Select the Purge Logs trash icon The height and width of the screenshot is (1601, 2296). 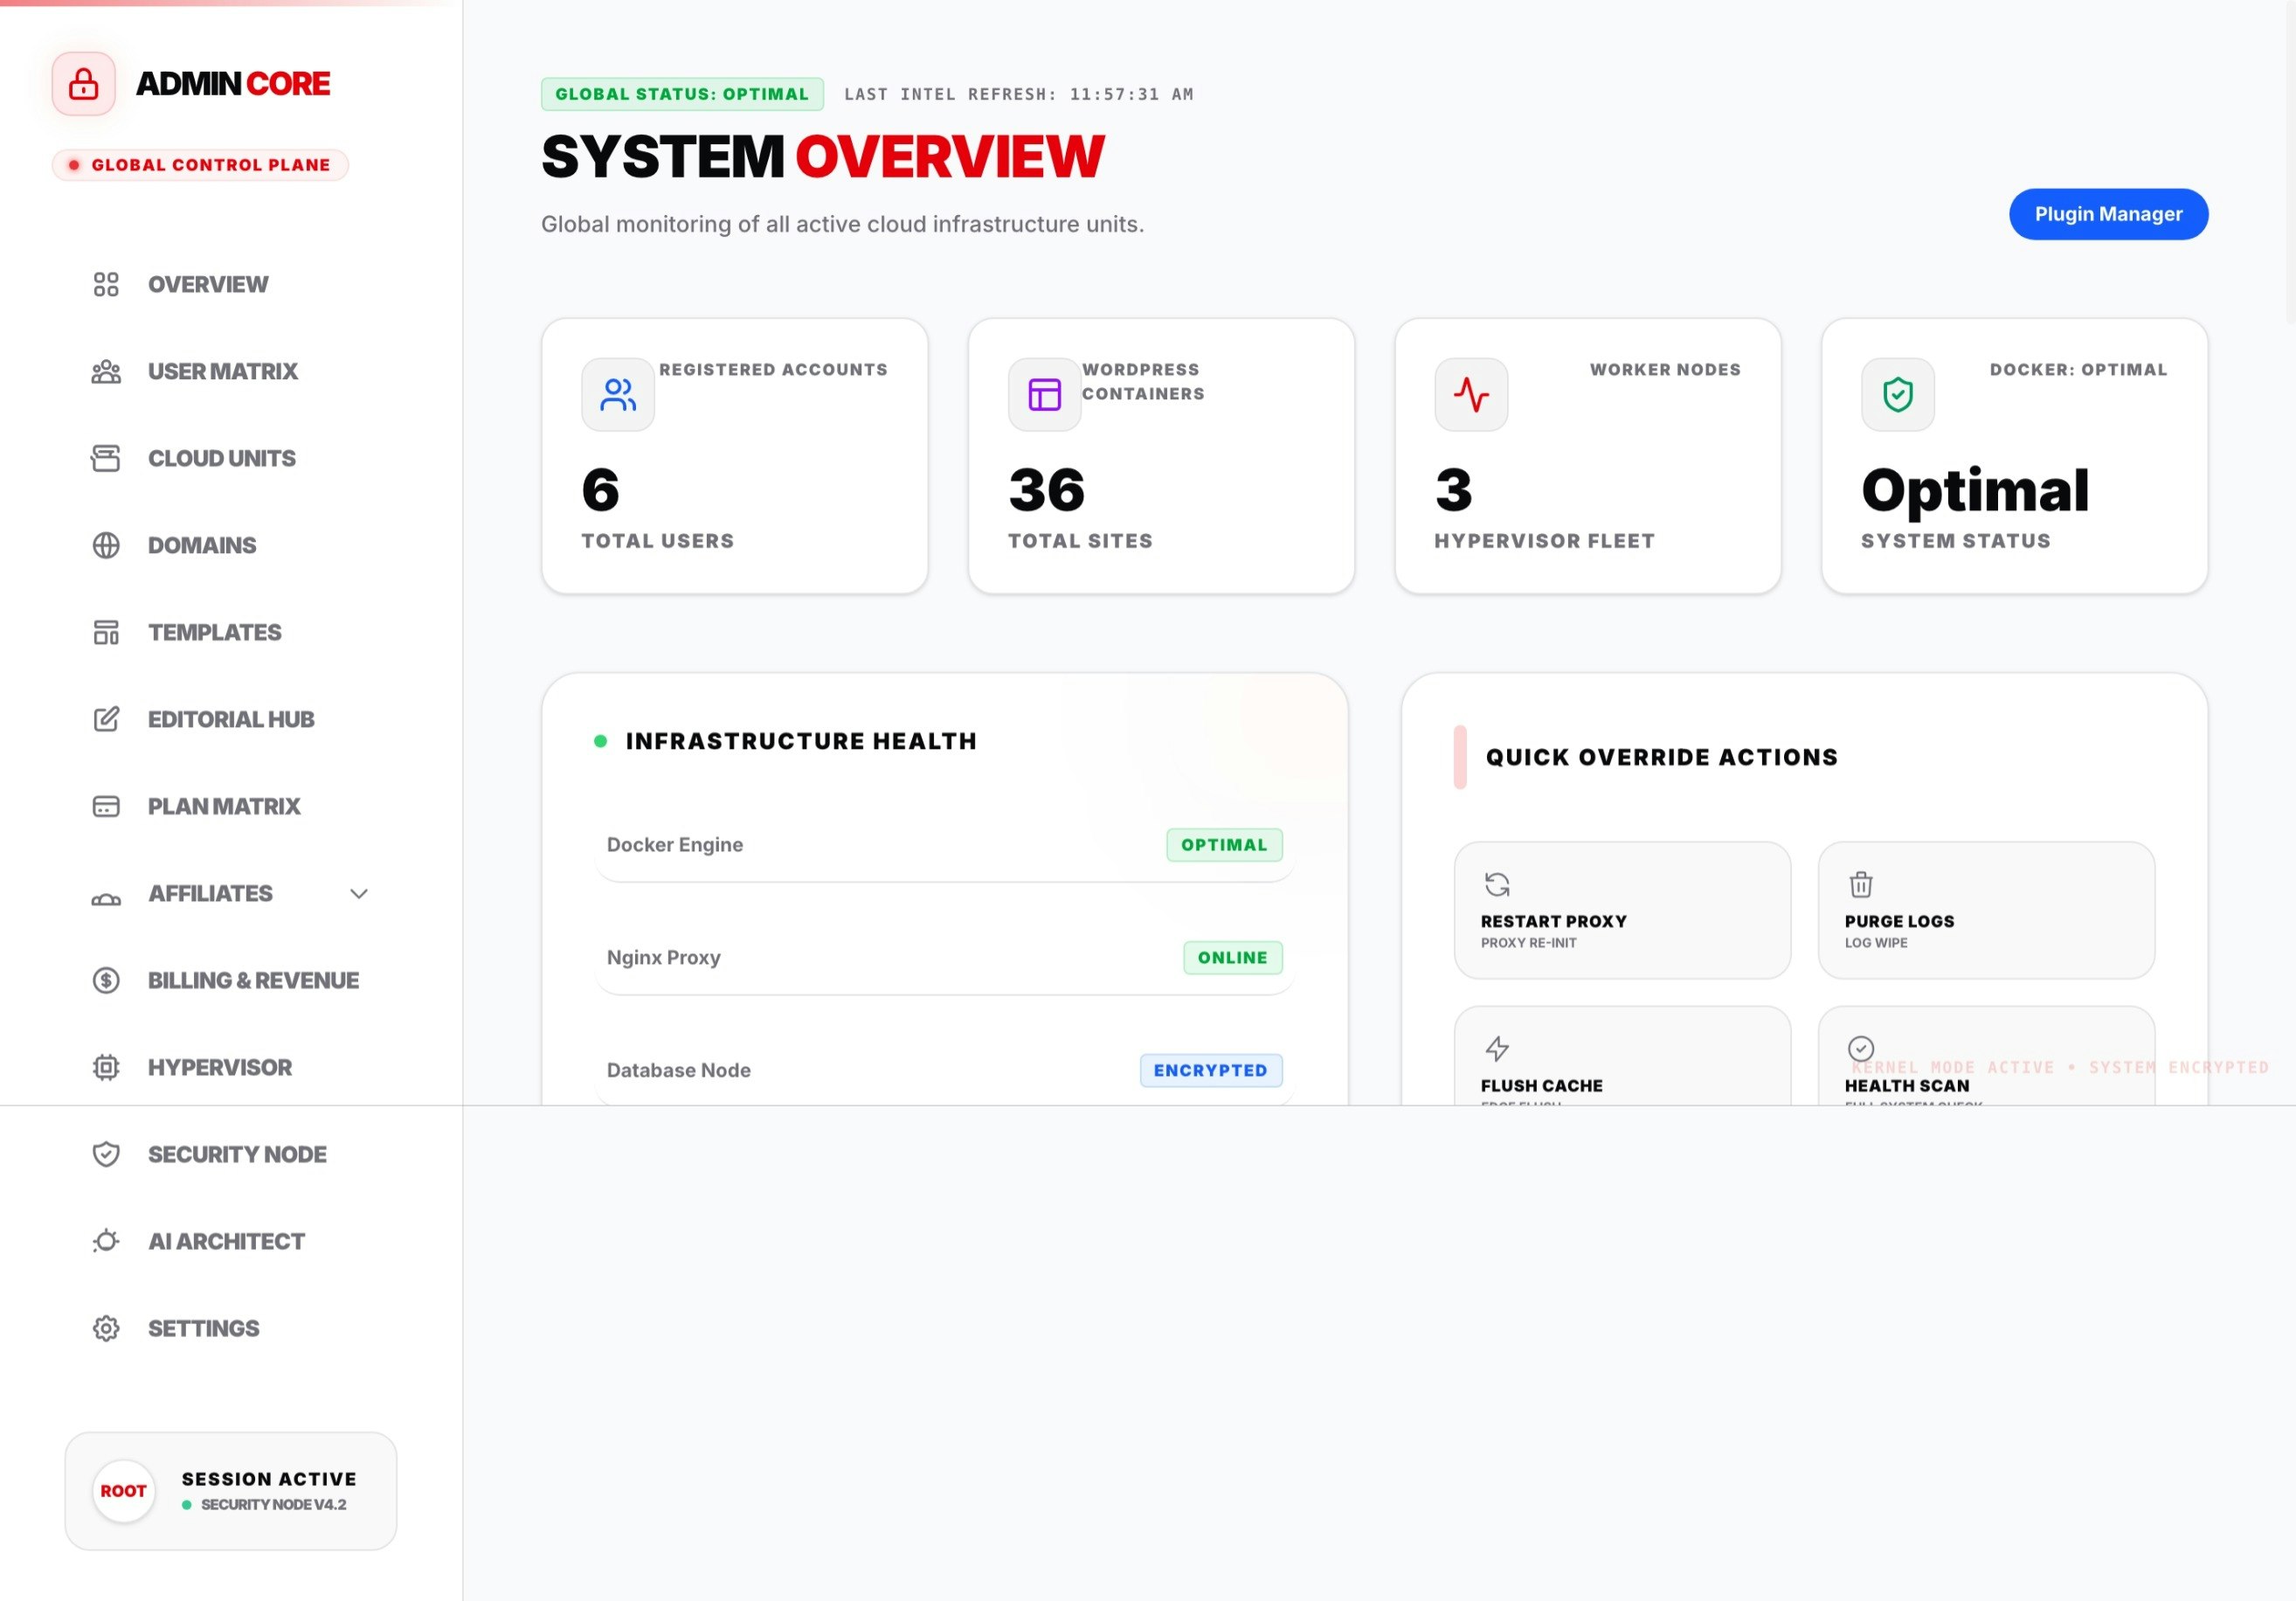1861,884
